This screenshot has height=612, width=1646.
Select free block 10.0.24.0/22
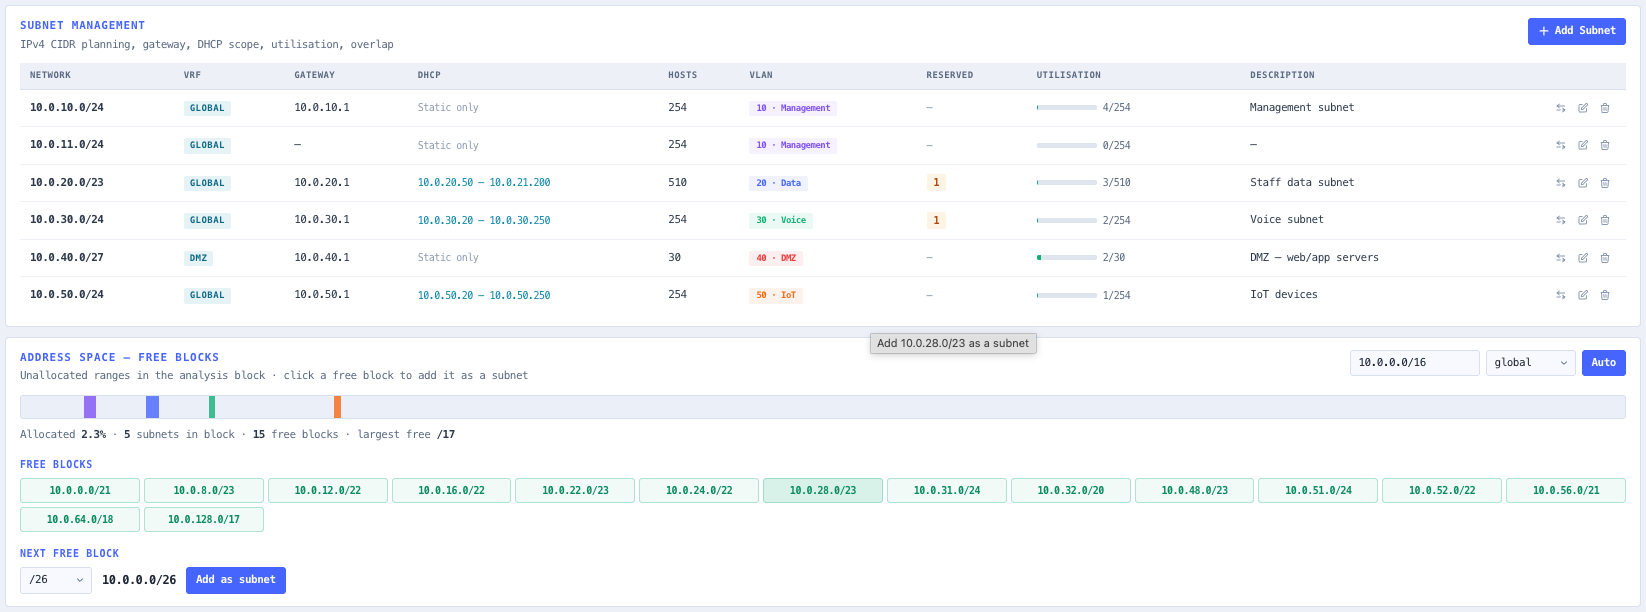[699, 490]
